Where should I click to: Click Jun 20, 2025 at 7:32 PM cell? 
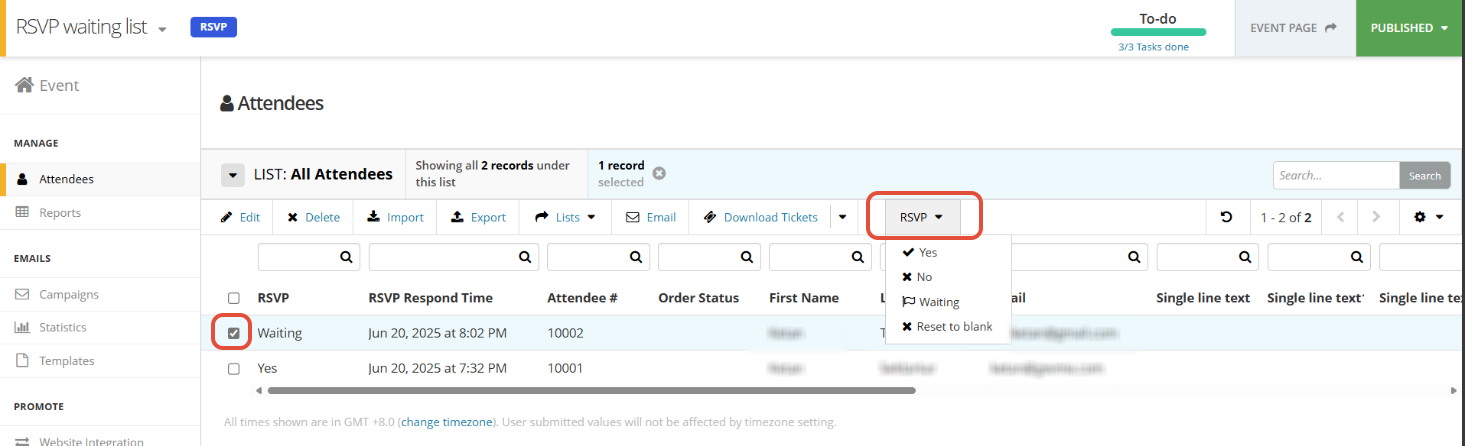[437, 368]
